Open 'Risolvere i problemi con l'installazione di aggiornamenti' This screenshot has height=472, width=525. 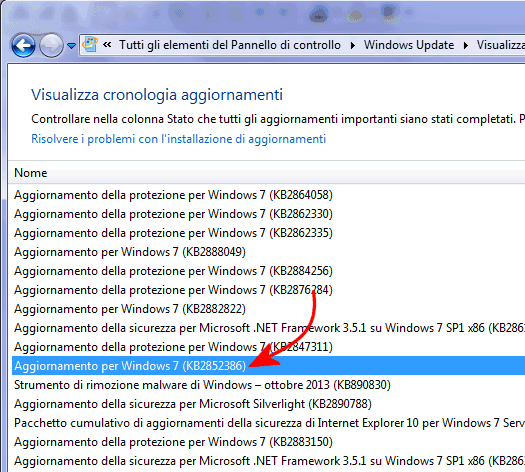178,139
